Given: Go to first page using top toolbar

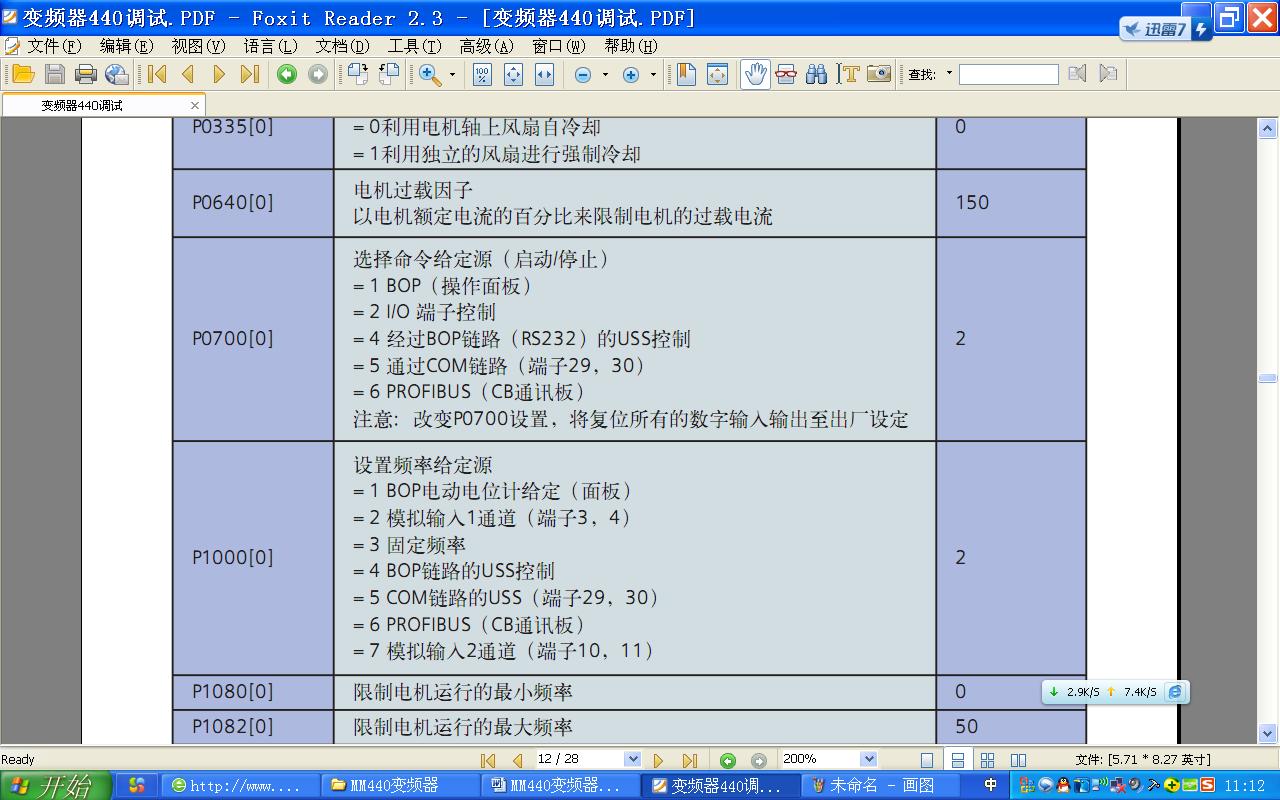Looking at the screenshot, I should [x=157, y=74].
